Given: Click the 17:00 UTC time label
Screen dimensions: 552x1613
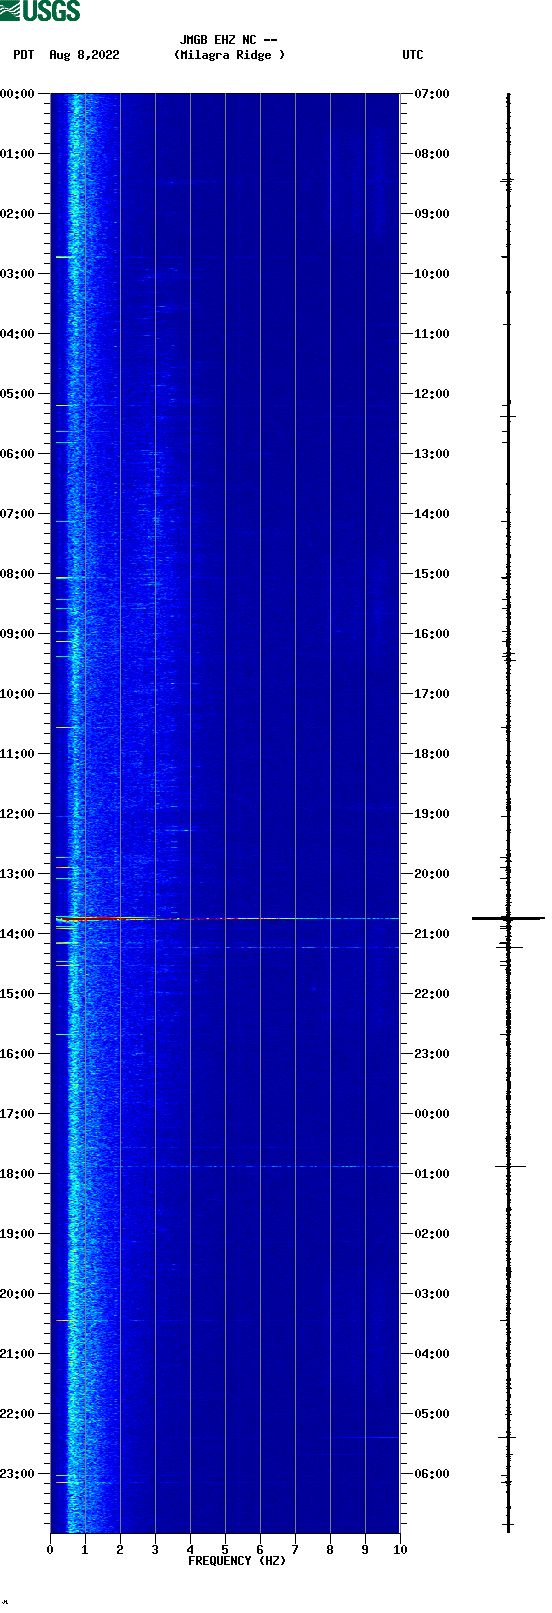Looking at the screenshot, I should click(x=432, y=694).
